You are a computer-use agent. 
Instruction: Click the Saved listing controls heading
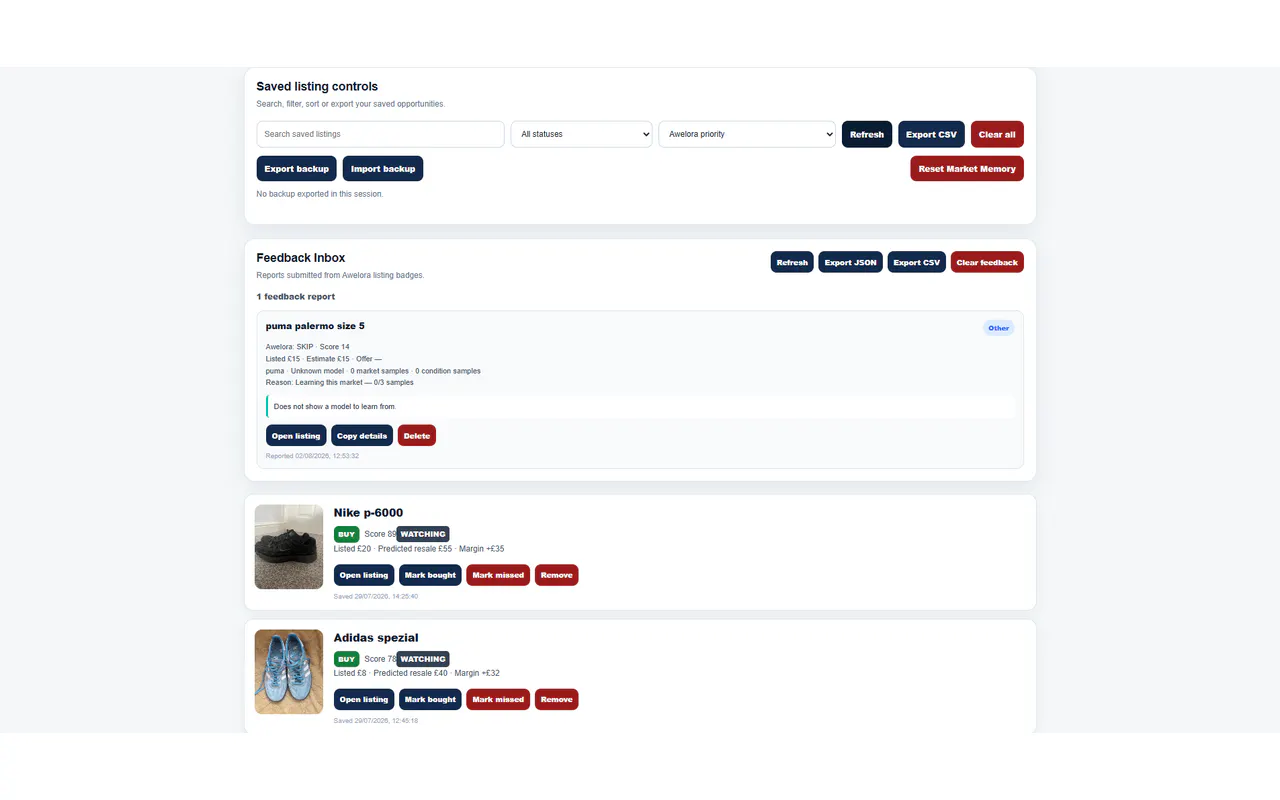[x=317, y=87]
